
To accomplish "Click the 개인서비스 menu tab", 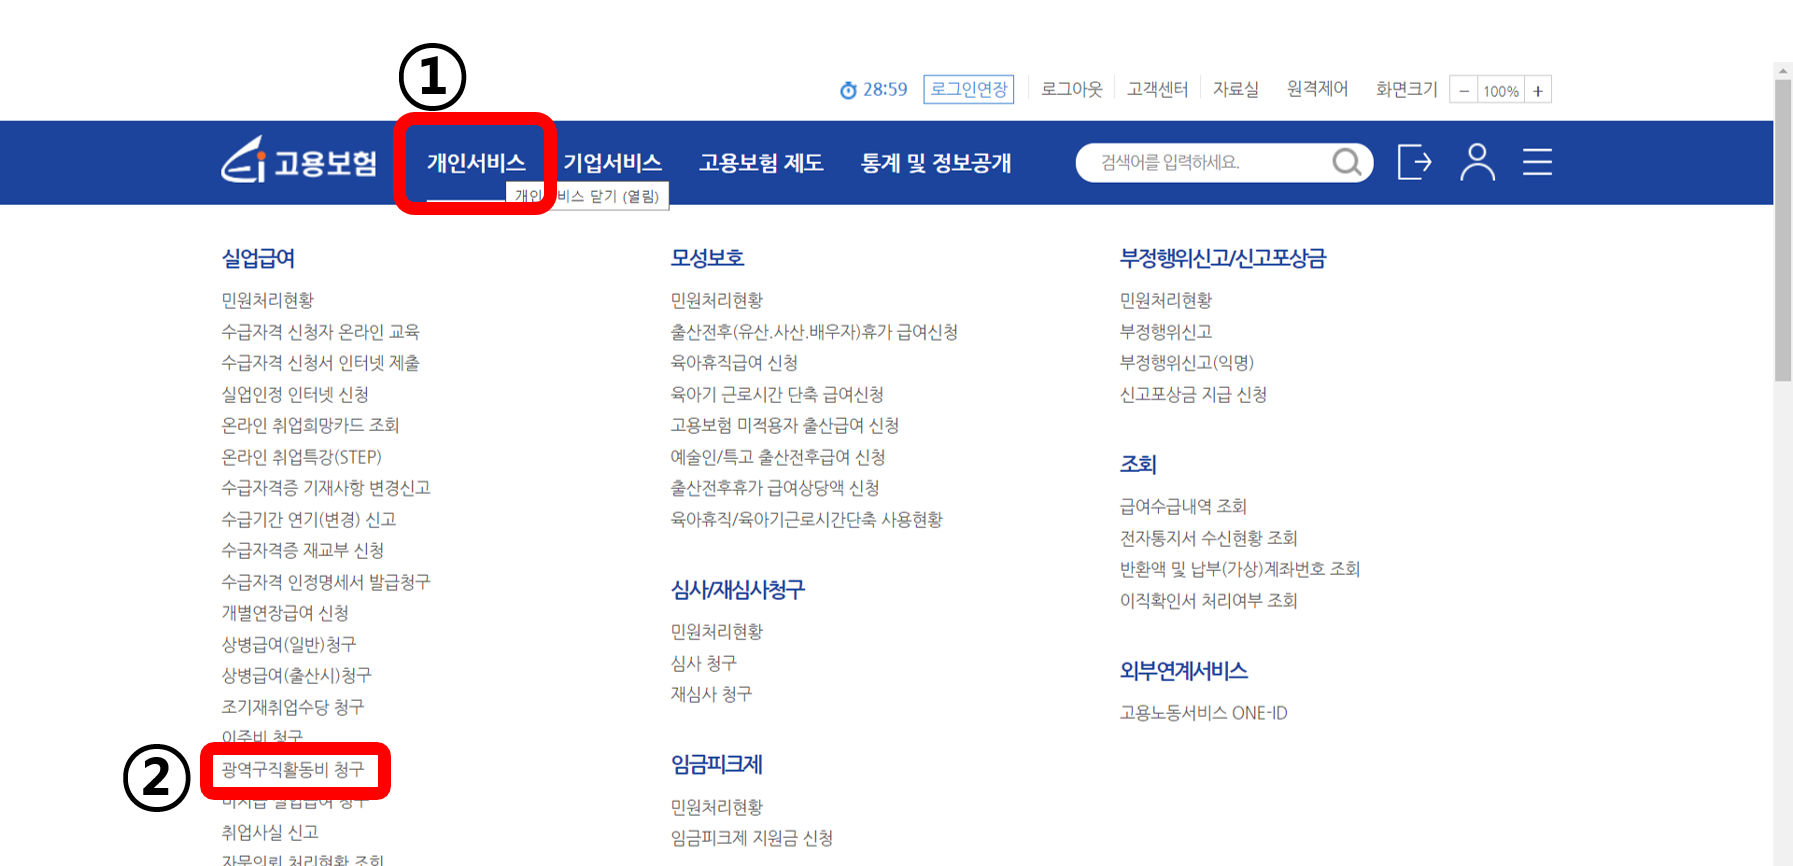I will pos(476,163).
